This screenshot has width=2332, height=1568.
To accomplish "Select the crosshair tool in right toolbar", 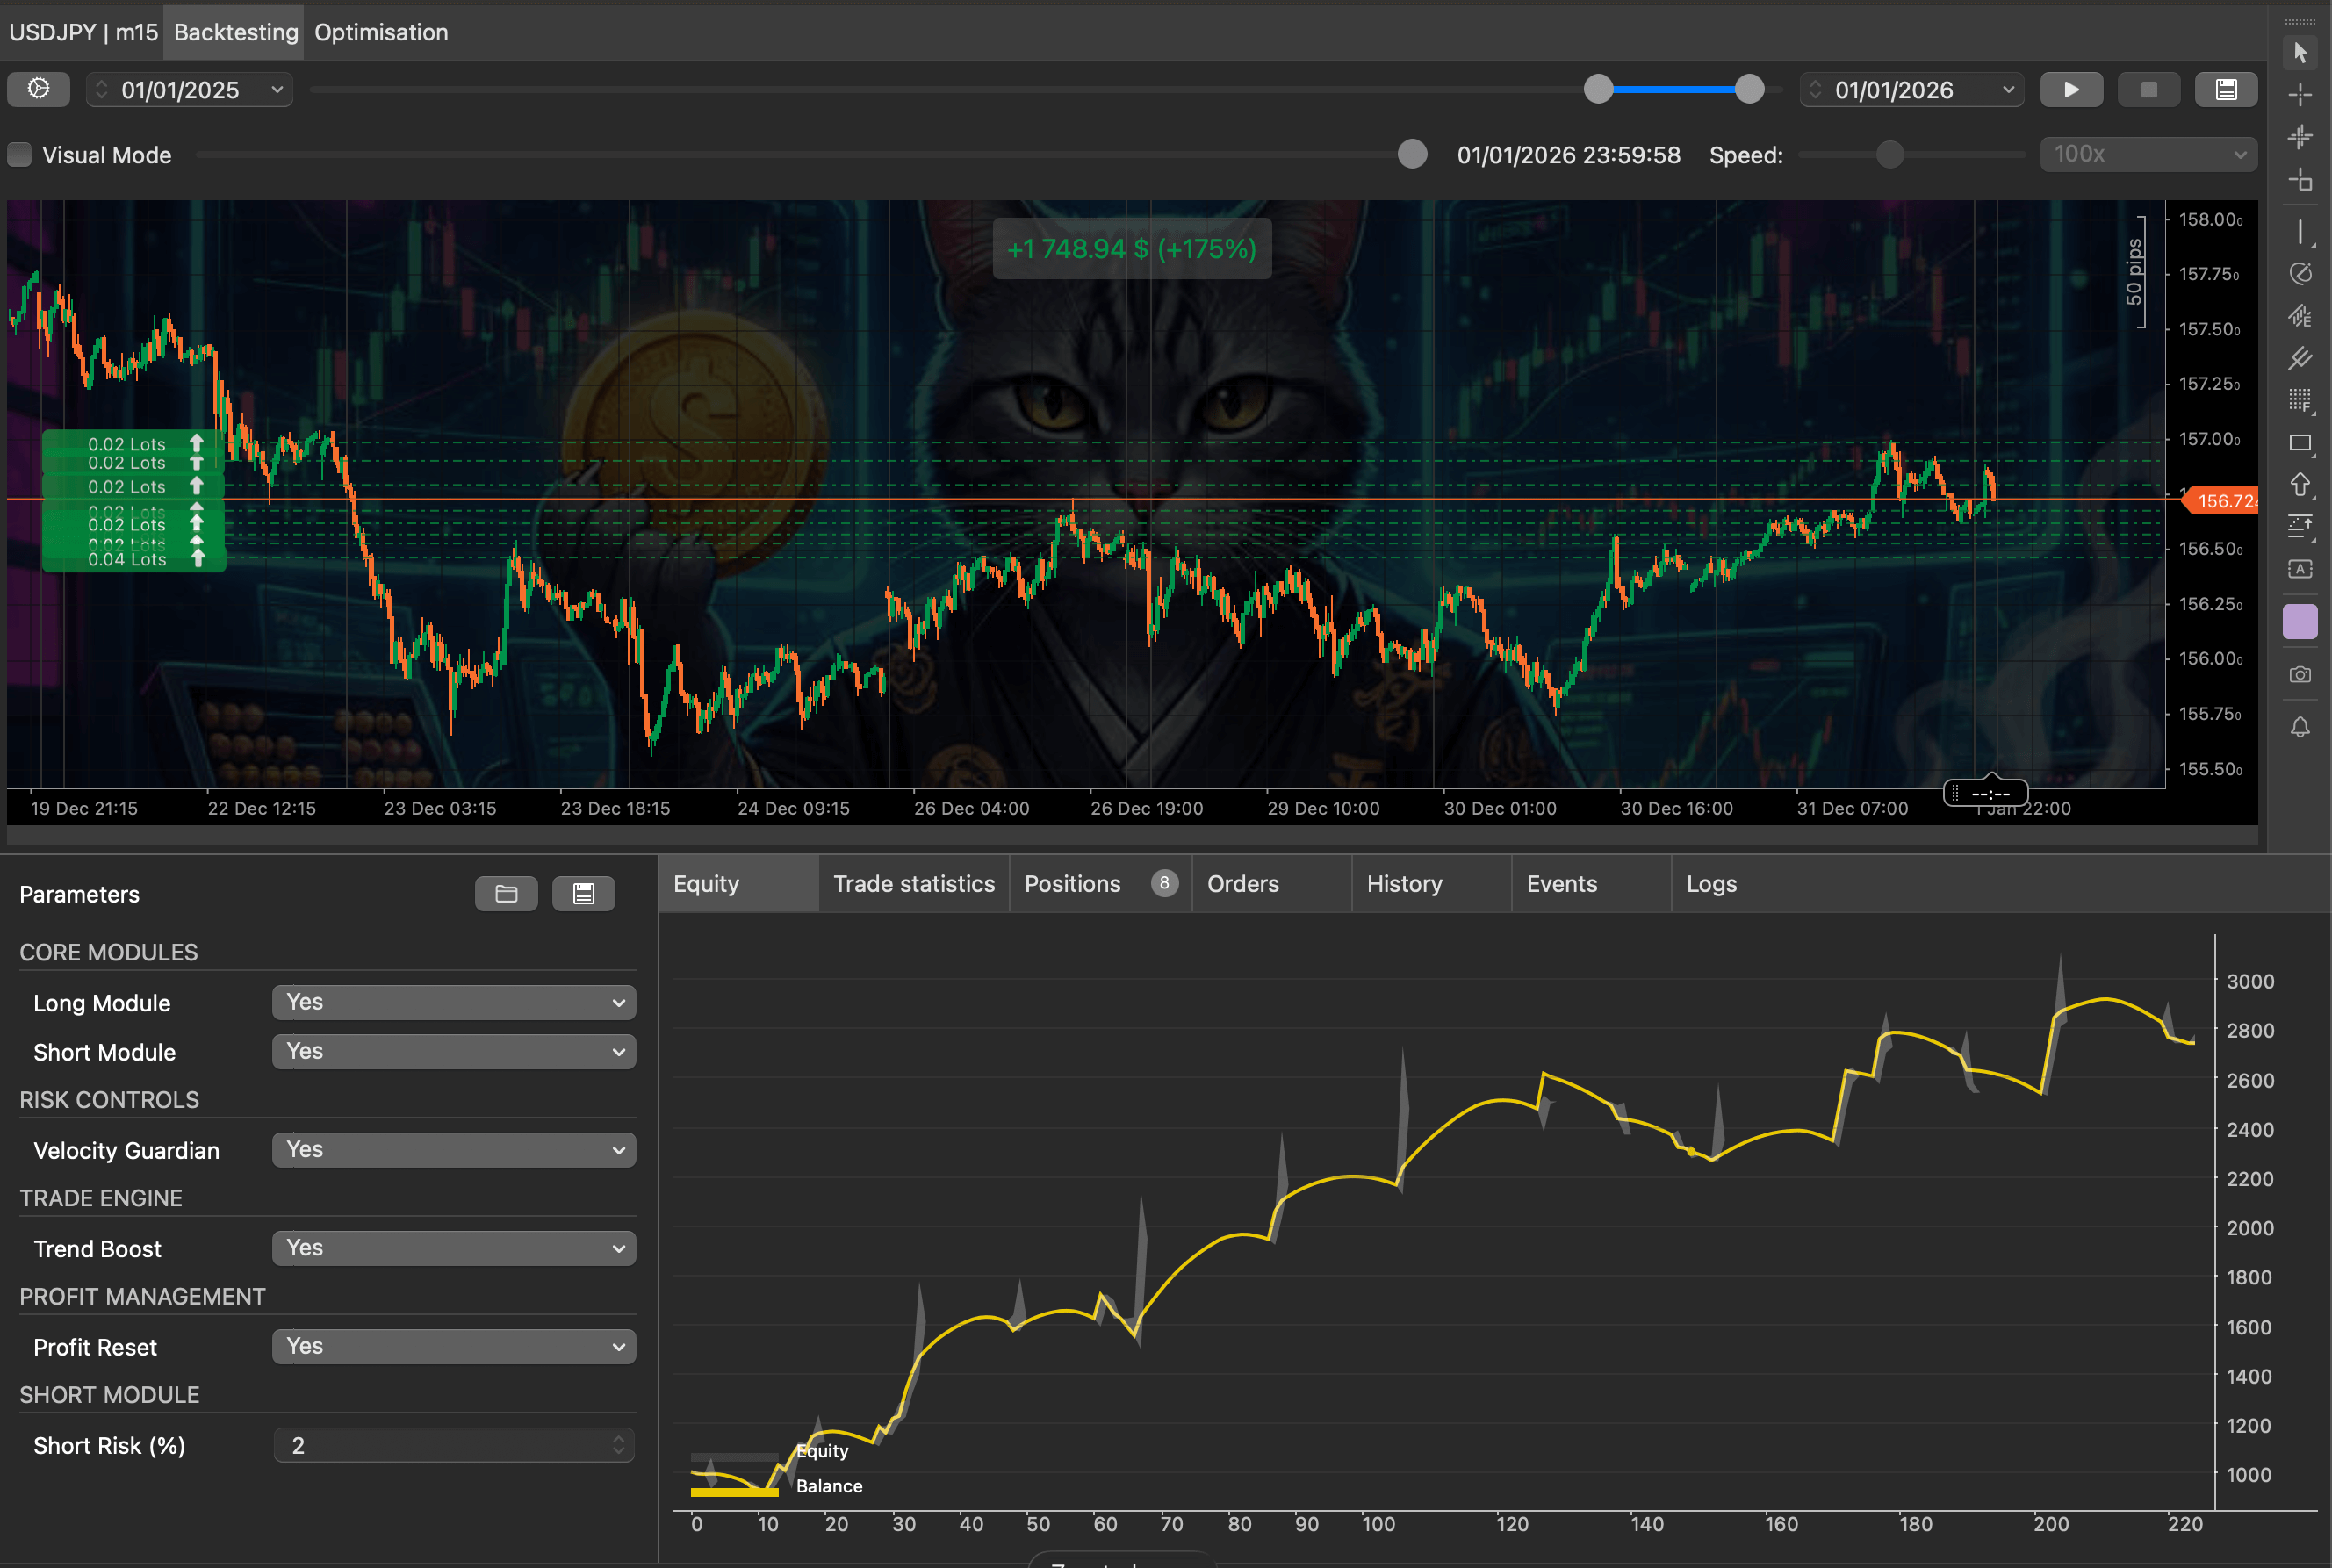I will pos(2300,95).
